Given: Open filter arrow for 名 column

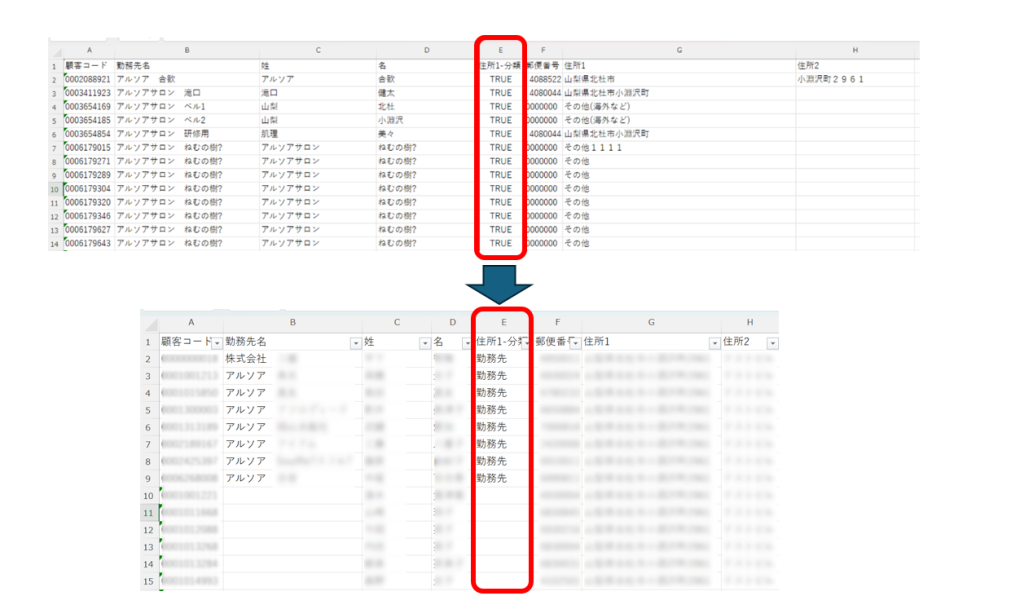Looking at the screenshot, I should coord(463,343).
